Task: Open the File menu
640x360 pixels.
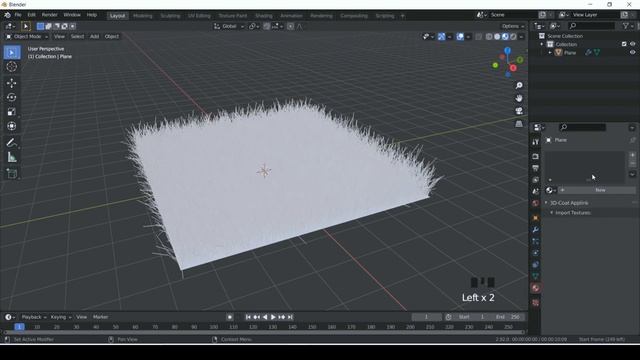Action: pyautogui.click(x=18, y=15)
